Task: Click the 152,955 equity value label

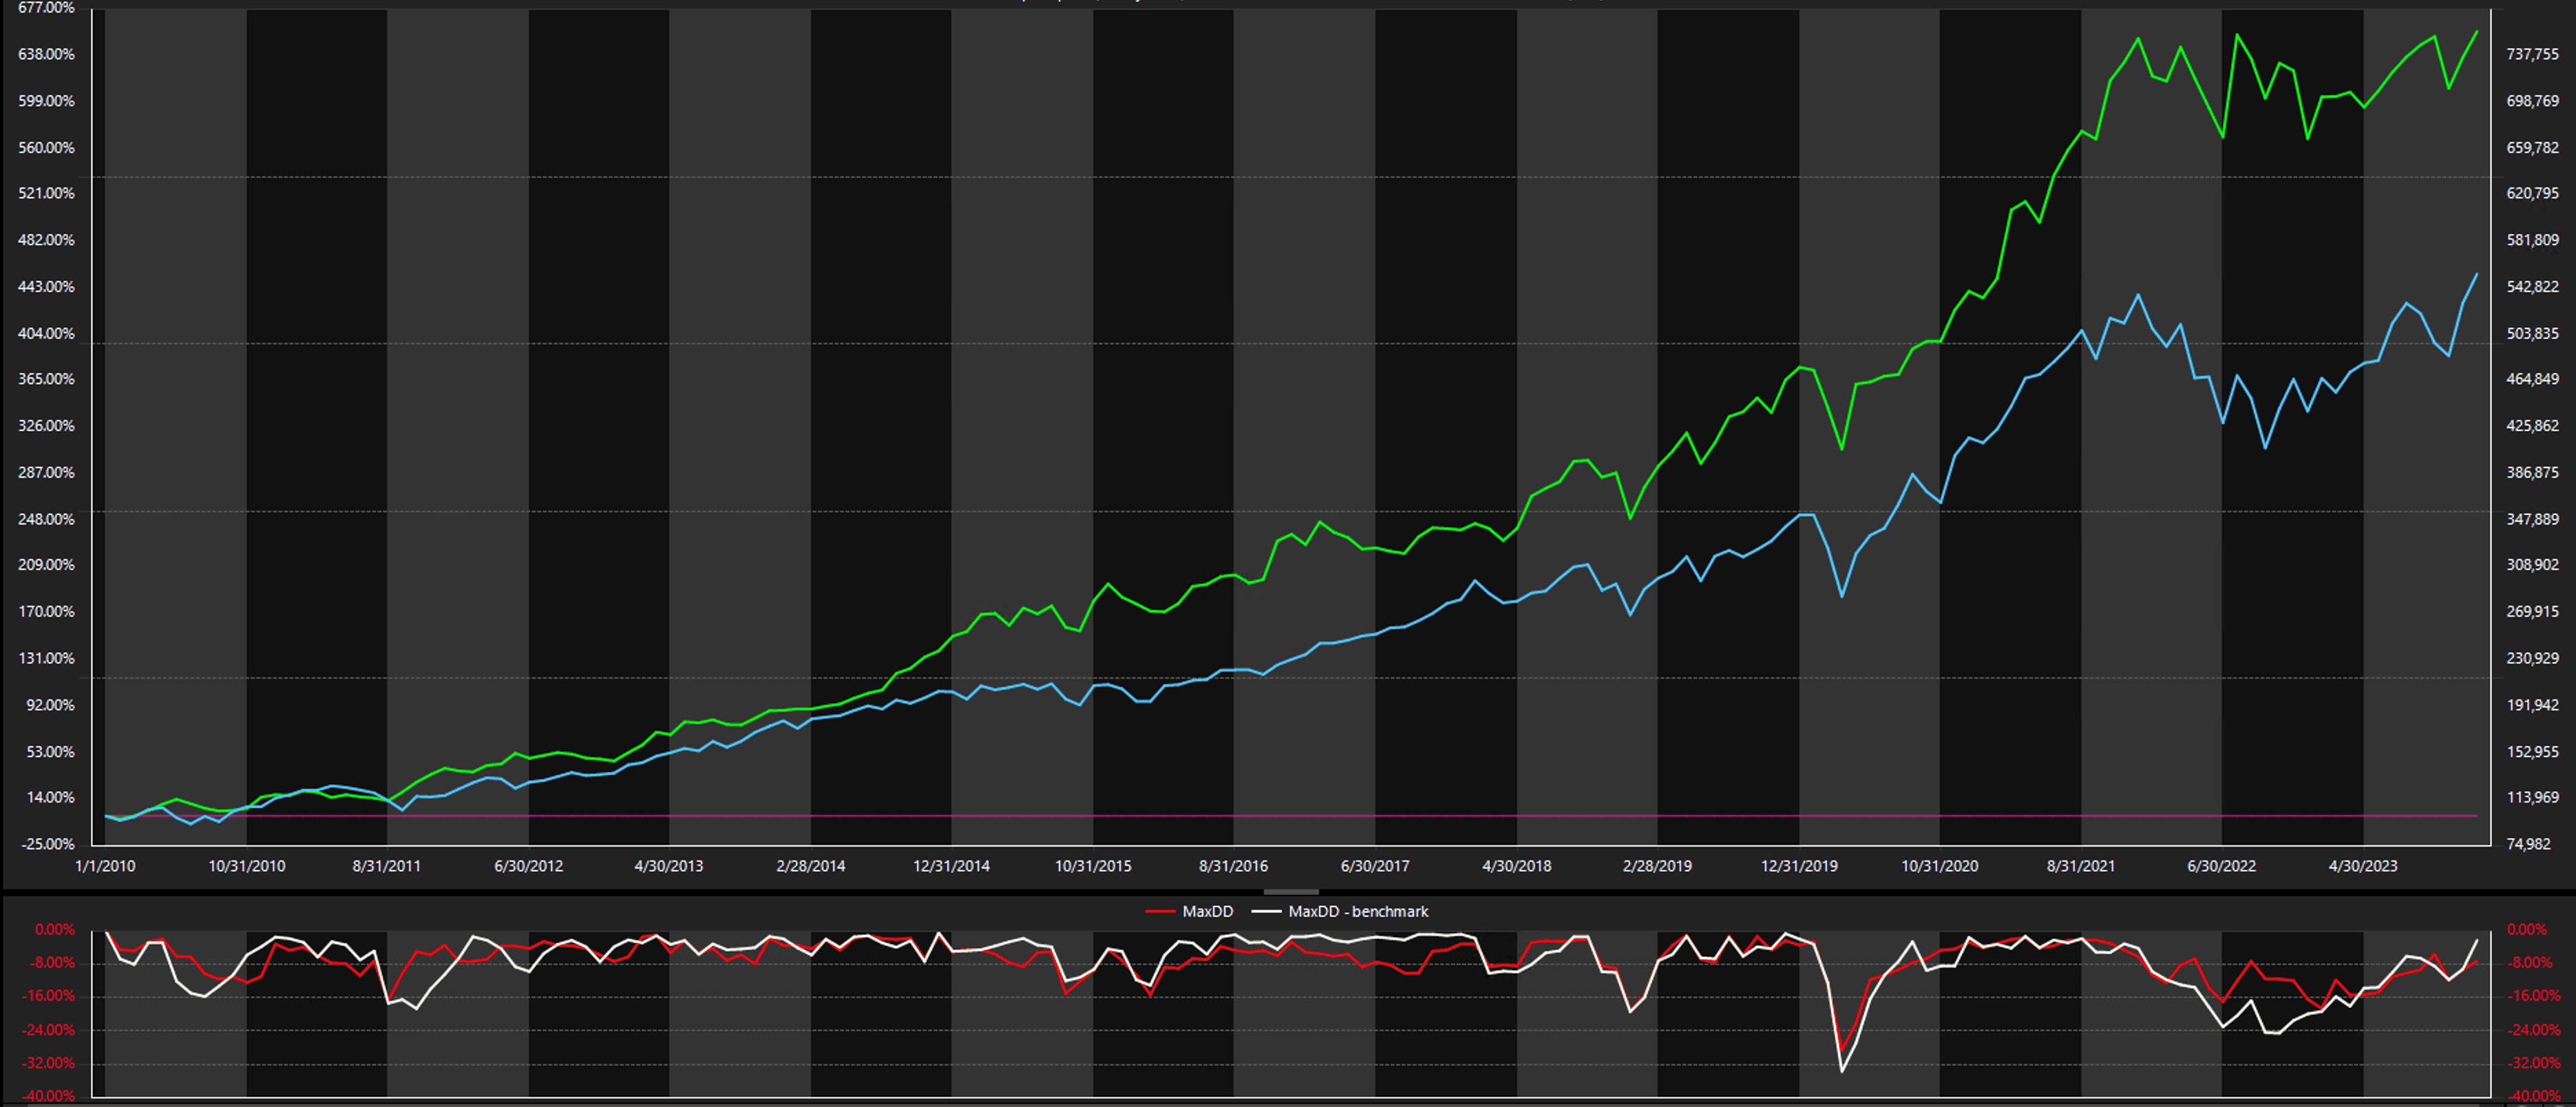Action: coord(2532,752)
